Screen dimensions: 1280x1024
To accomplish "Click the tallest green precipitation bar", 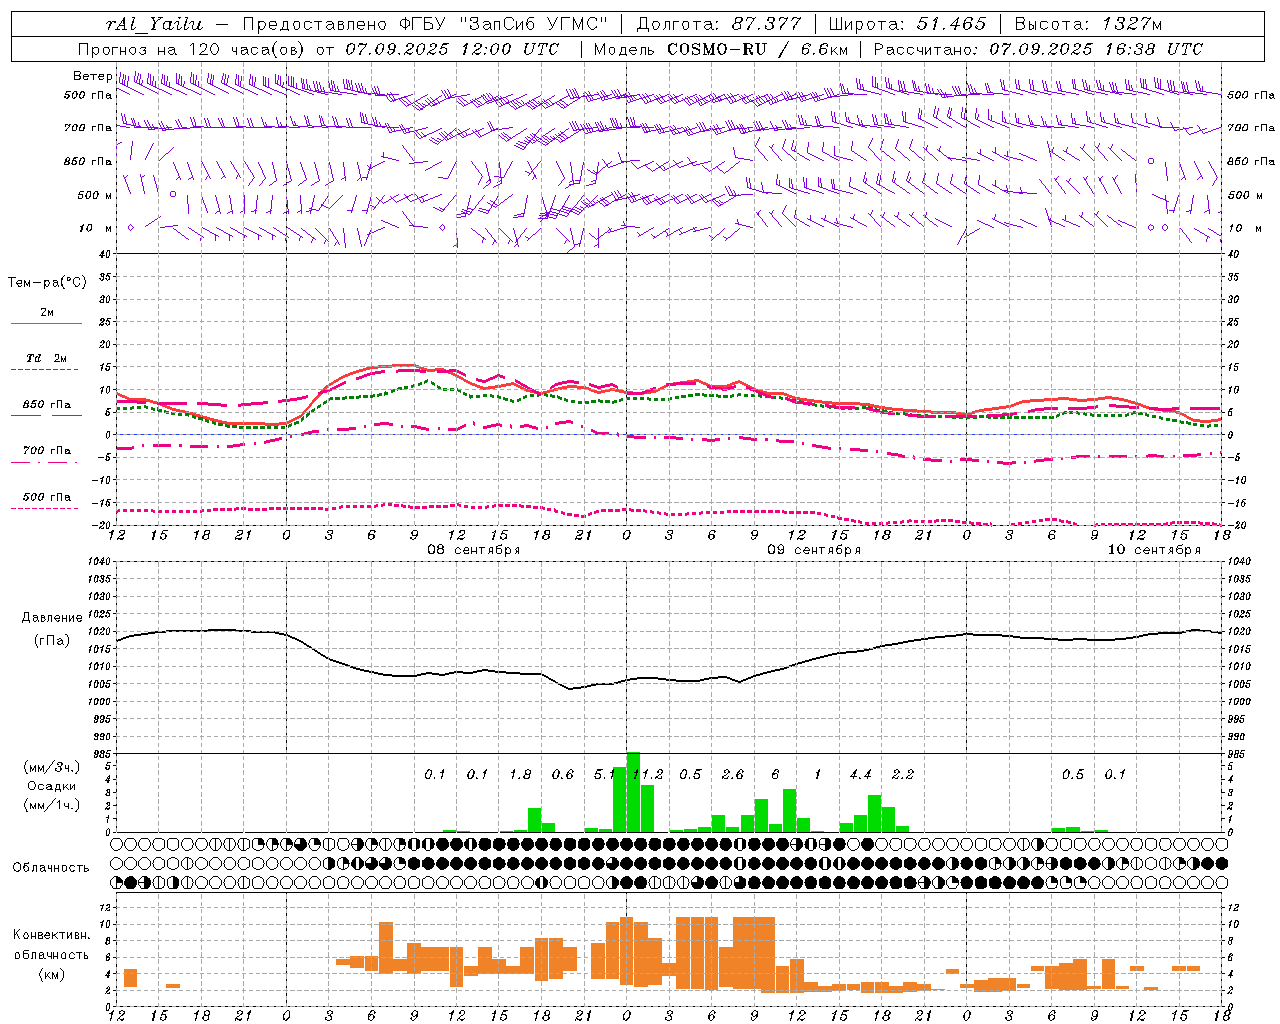I will [633, 792].
